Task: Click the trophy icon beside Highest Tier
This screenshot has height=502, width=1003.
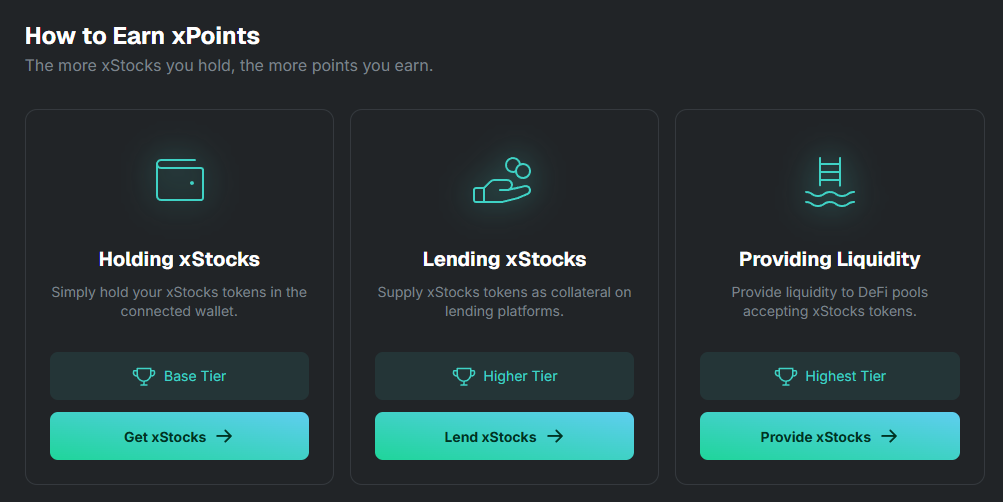Action: [785, 376]
